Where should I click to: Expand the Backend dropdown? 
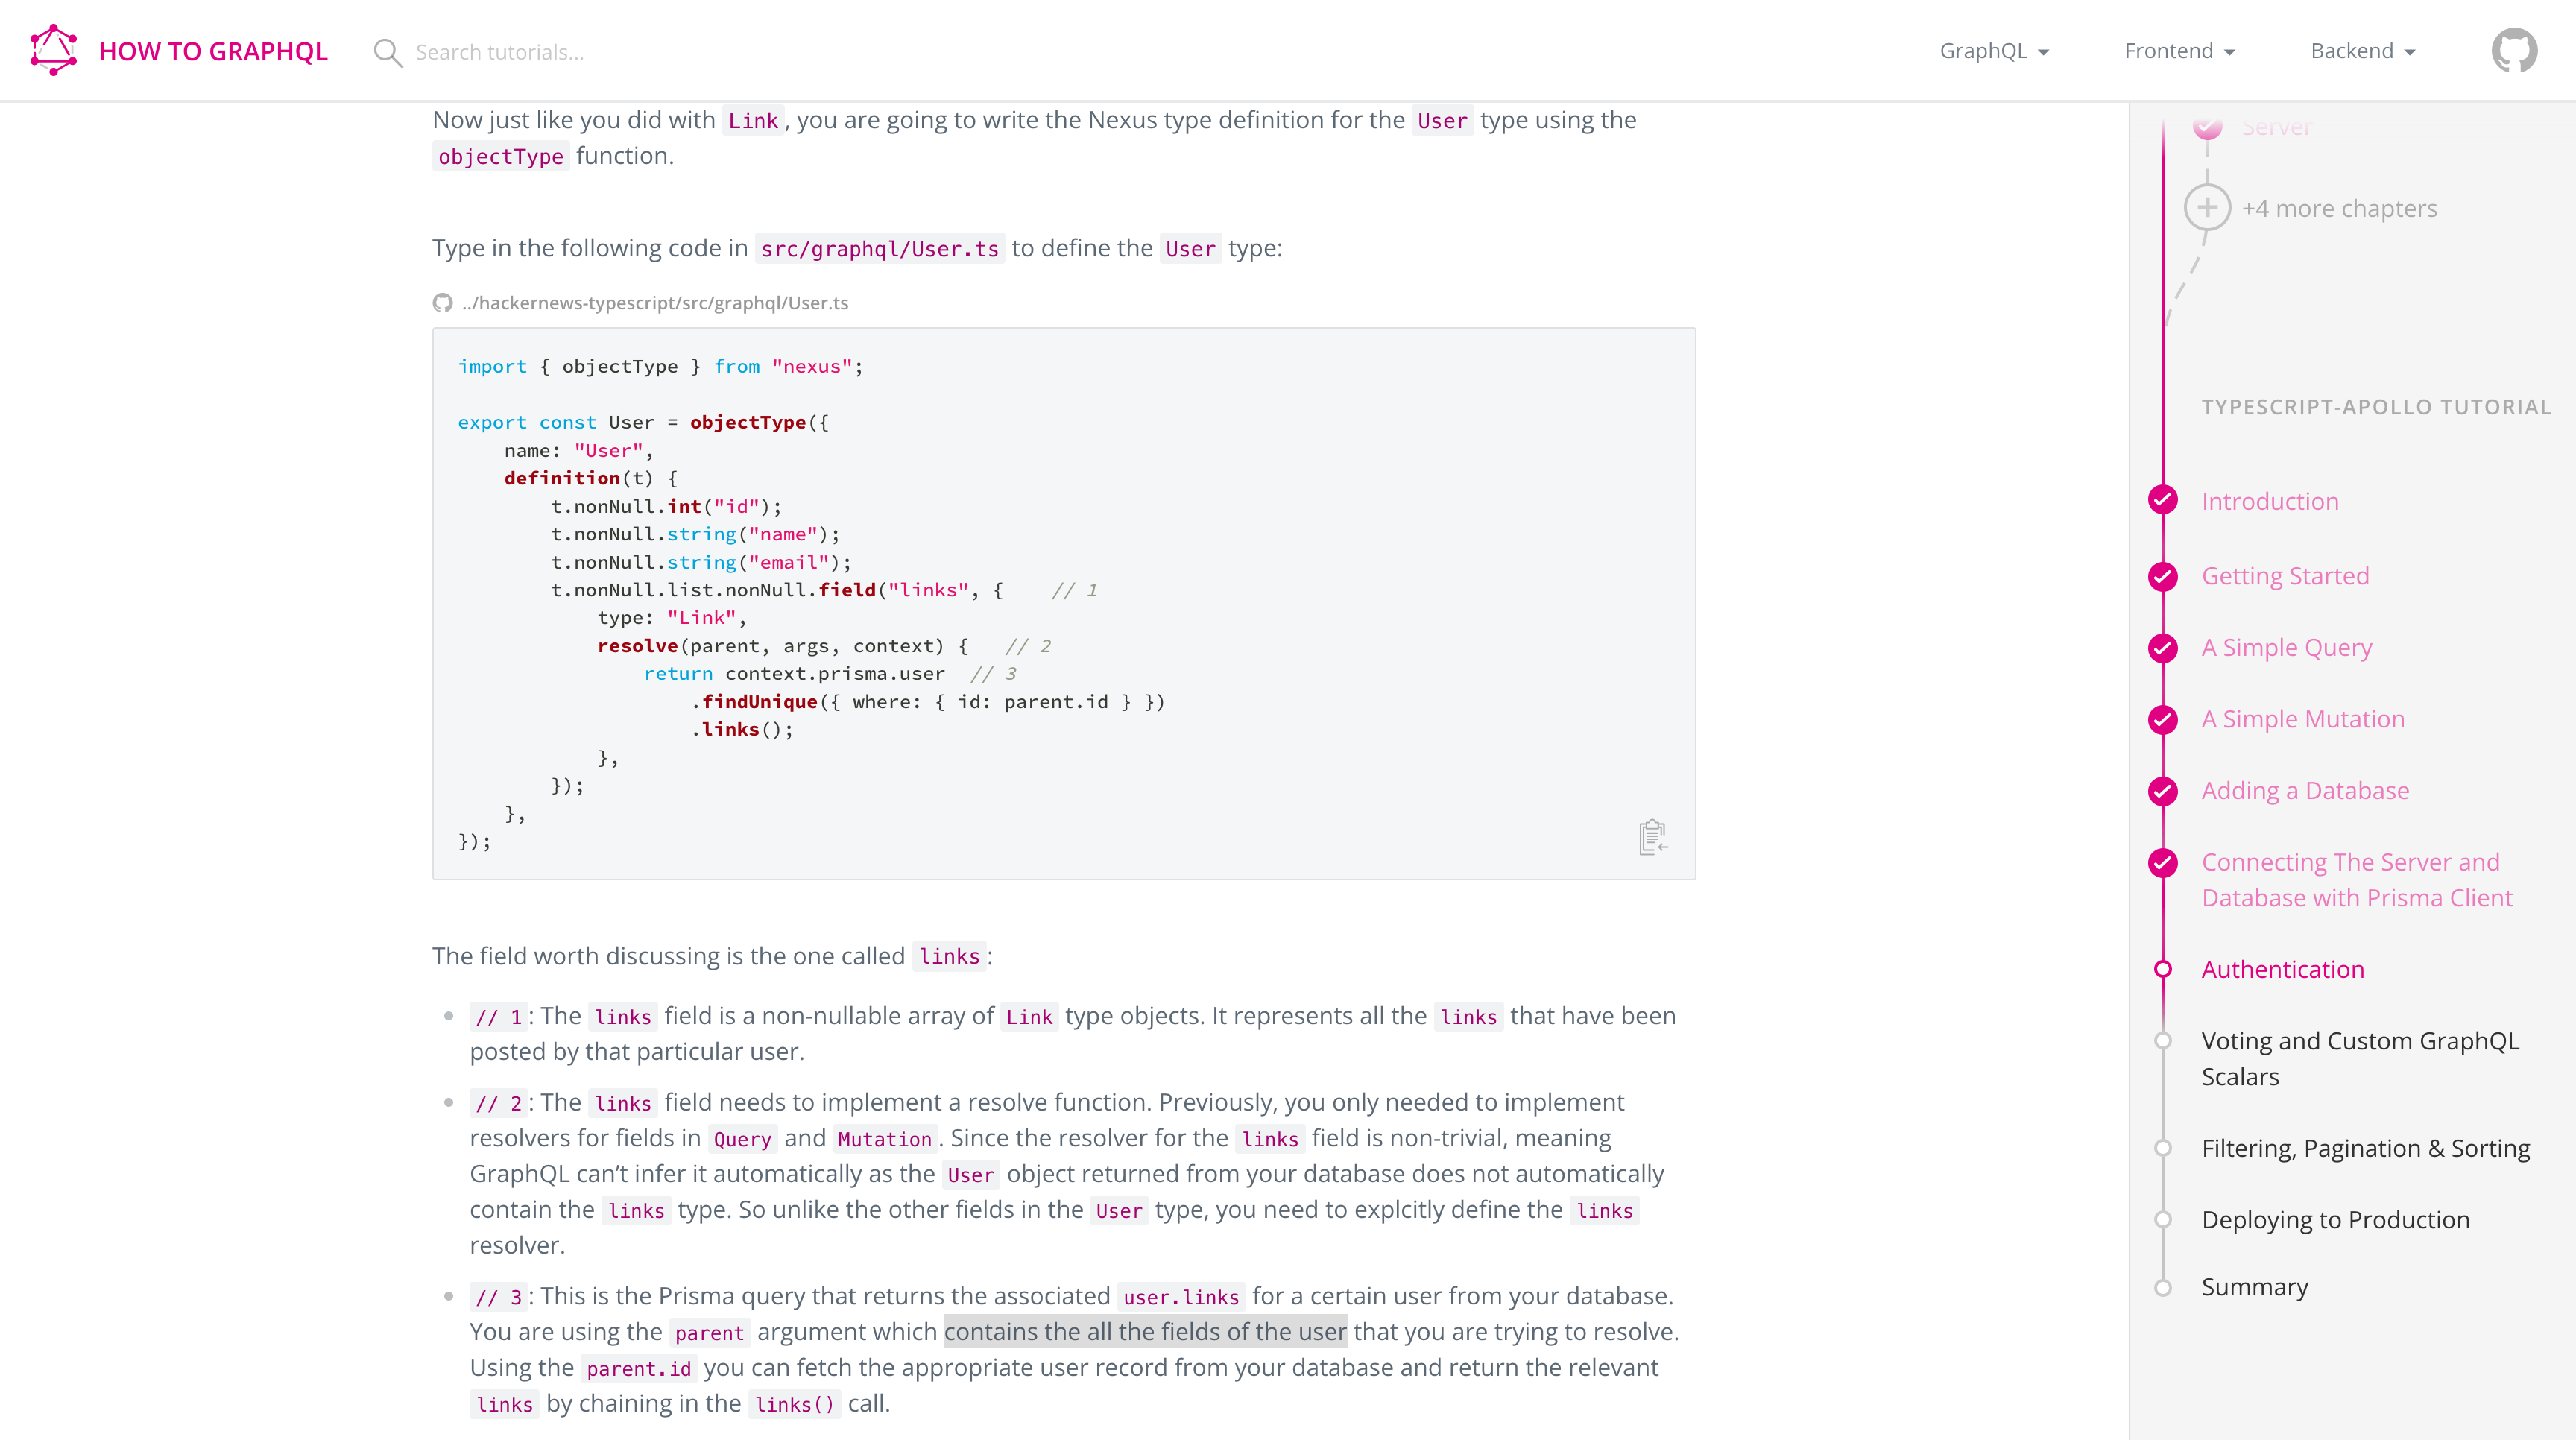2361,51
